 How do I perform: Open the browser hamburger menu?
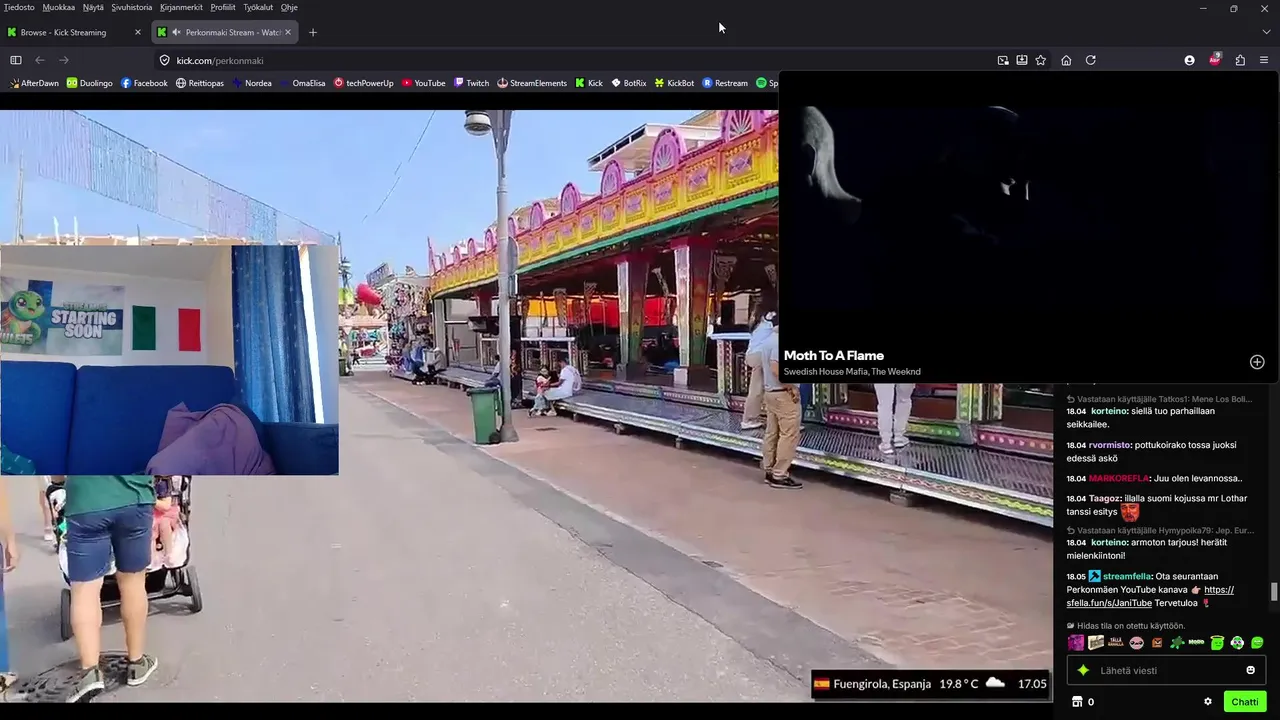(x=1264, y=60)
